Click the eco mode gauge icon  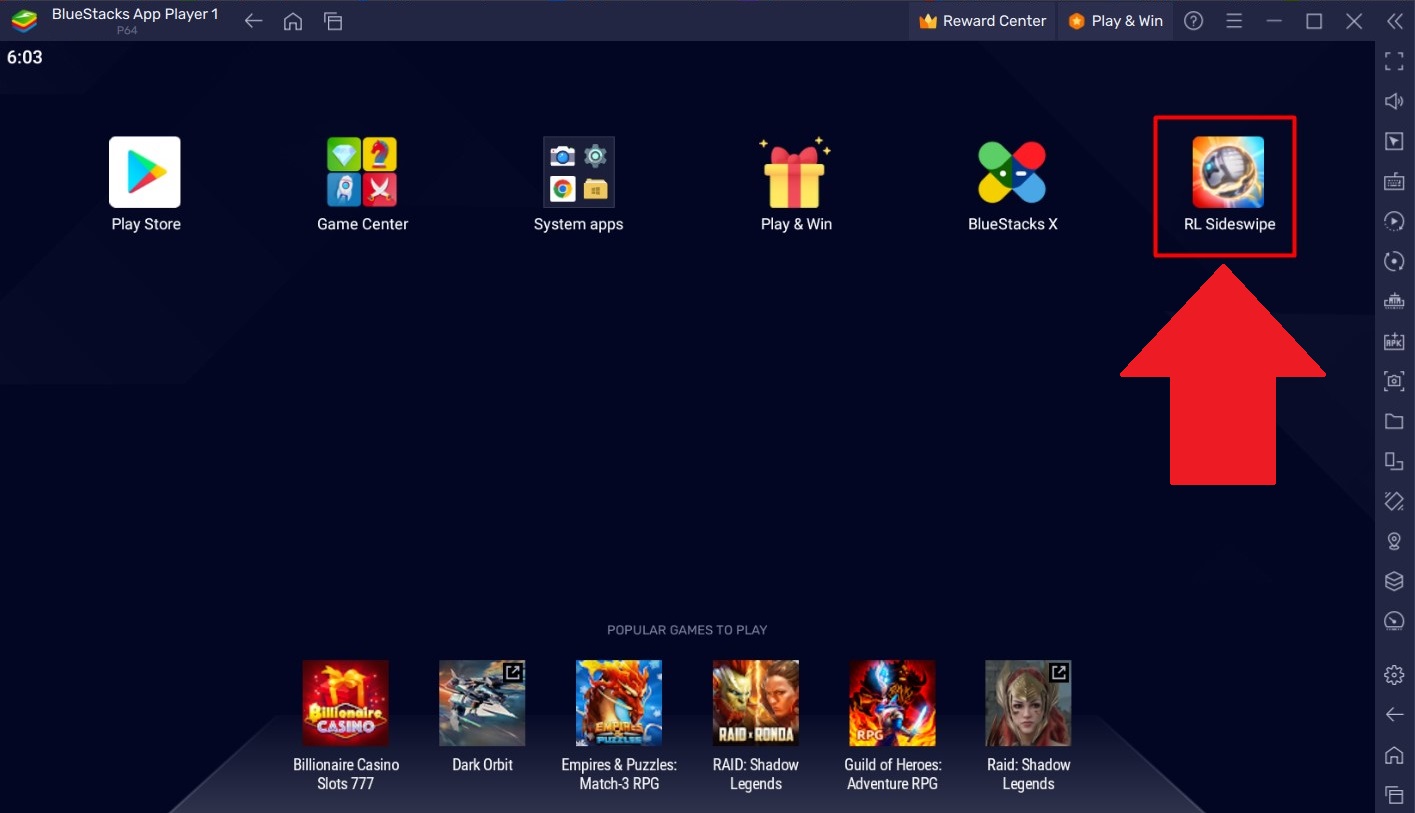pyautogui.click(x=1394, y=621)
